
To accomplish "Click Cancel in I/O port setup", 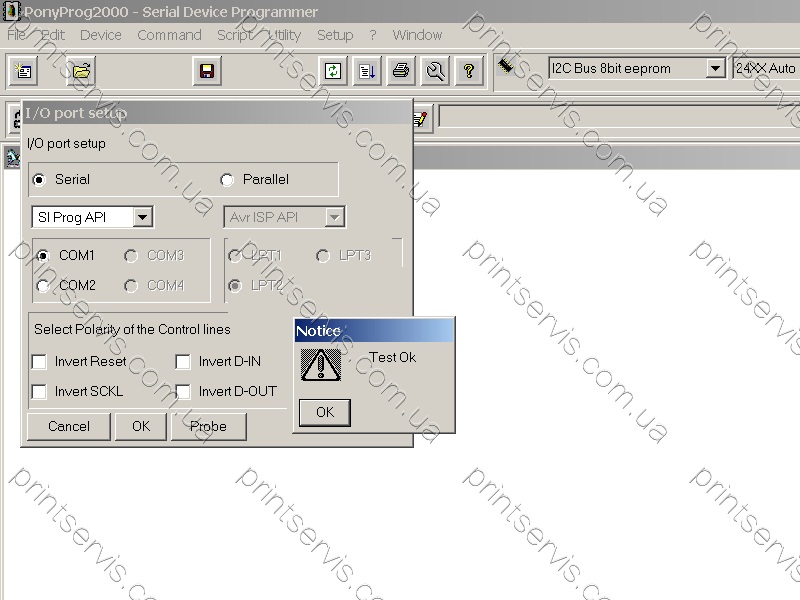I will click(69, 427).
